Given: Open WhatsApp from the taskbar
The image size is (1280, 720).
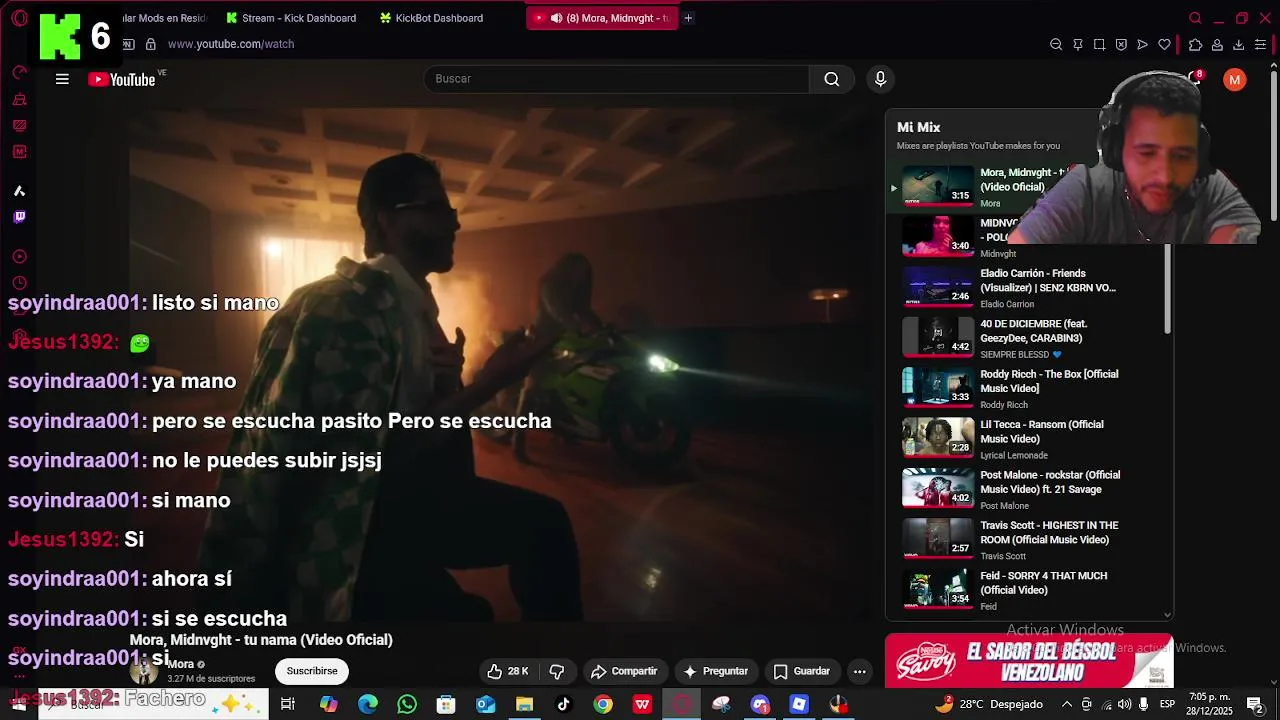Looking at the screenshot, I should [407, 705].
